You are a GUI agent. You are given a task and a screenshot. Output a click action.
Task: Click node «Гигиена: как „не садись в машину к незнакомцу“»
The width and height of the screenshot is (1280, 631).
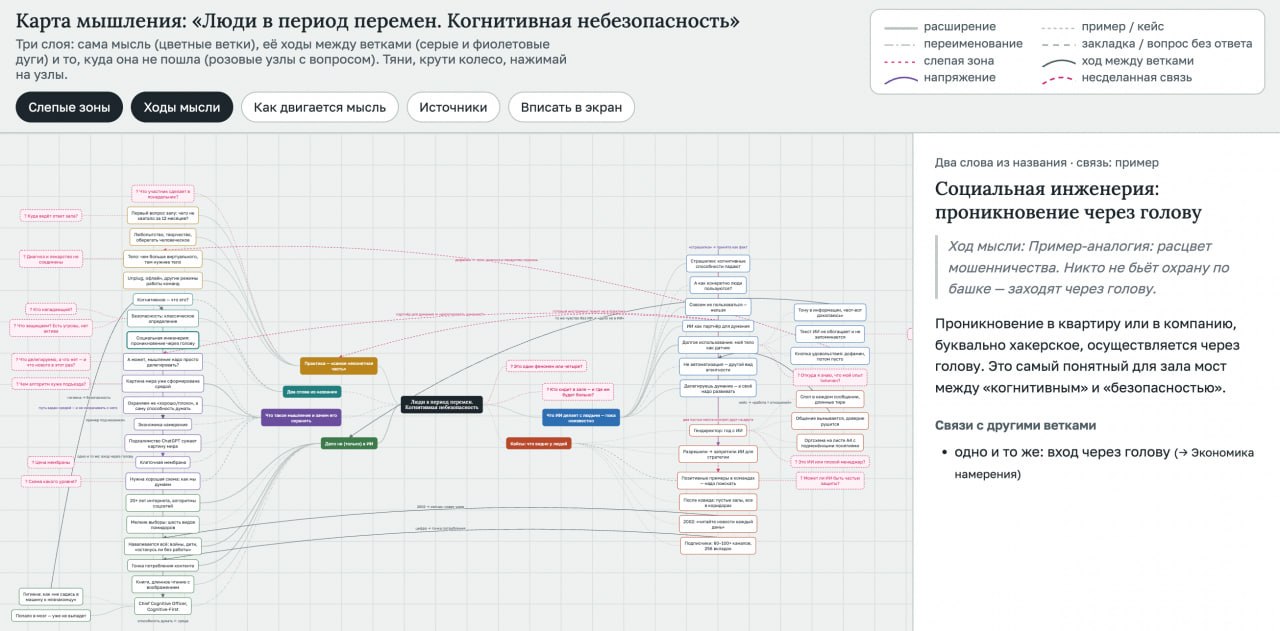tap(51, 596)
